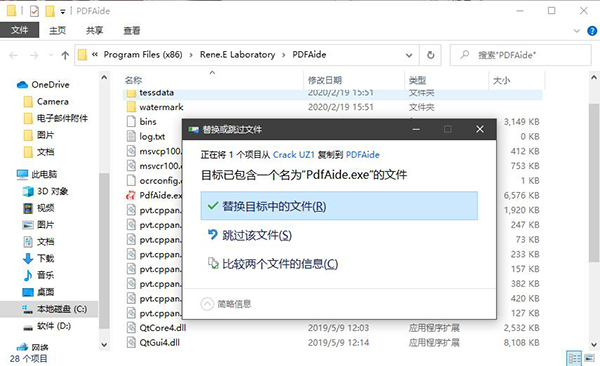Click the search PDFAide input box

click(x=520, y=55)
